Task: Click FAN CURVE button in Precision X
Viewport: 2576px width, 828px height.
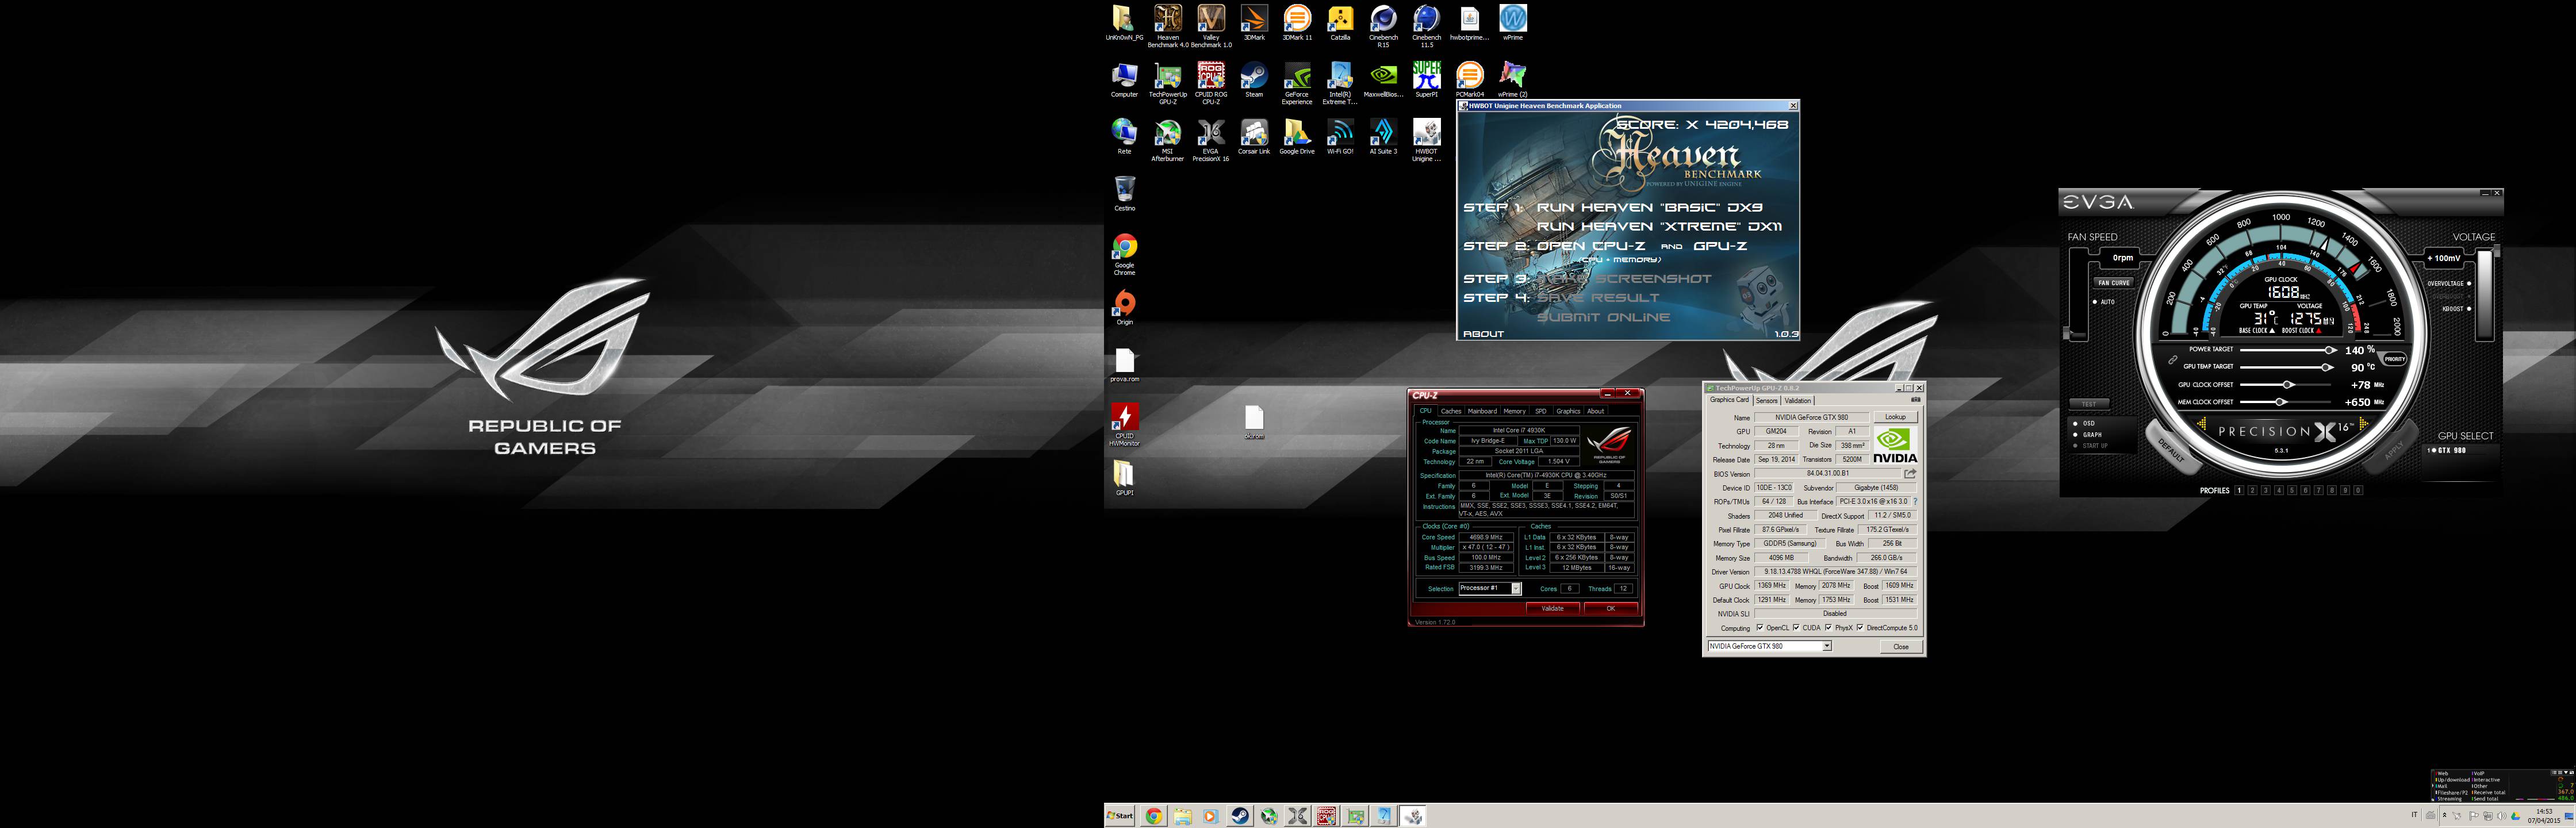Action: click(2114, 283)
